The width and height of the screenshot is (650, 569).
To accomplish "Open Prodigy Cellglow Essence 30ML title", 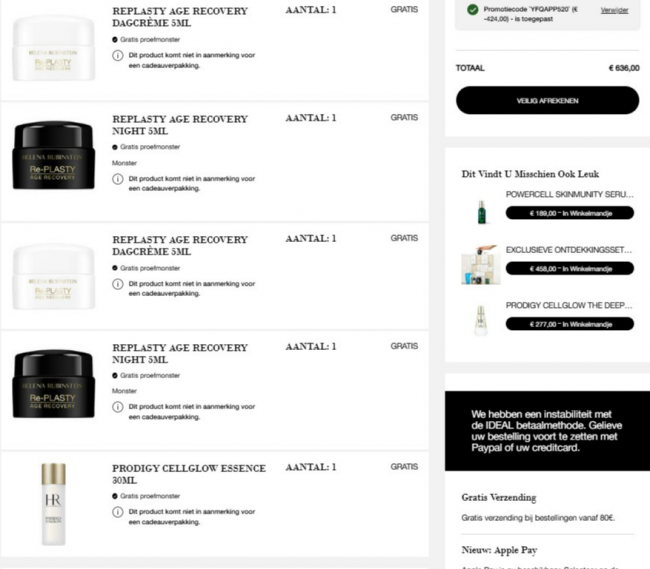I will [189, 474].
